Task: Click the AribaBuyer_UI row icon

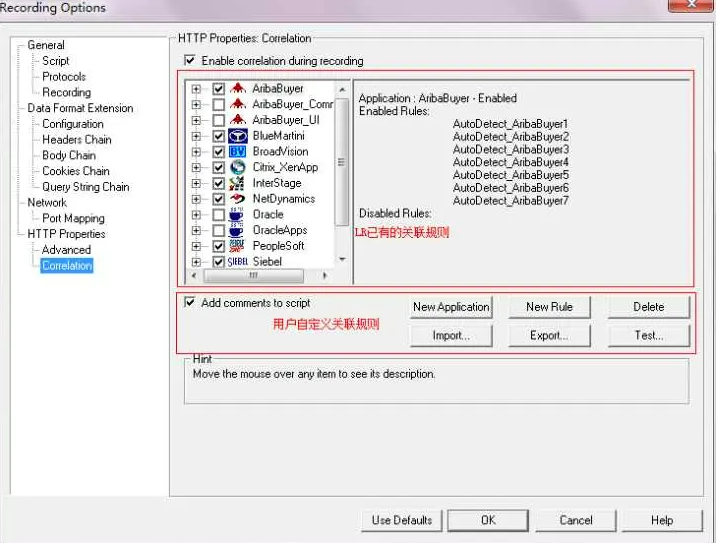Action: tap(237, 120)
